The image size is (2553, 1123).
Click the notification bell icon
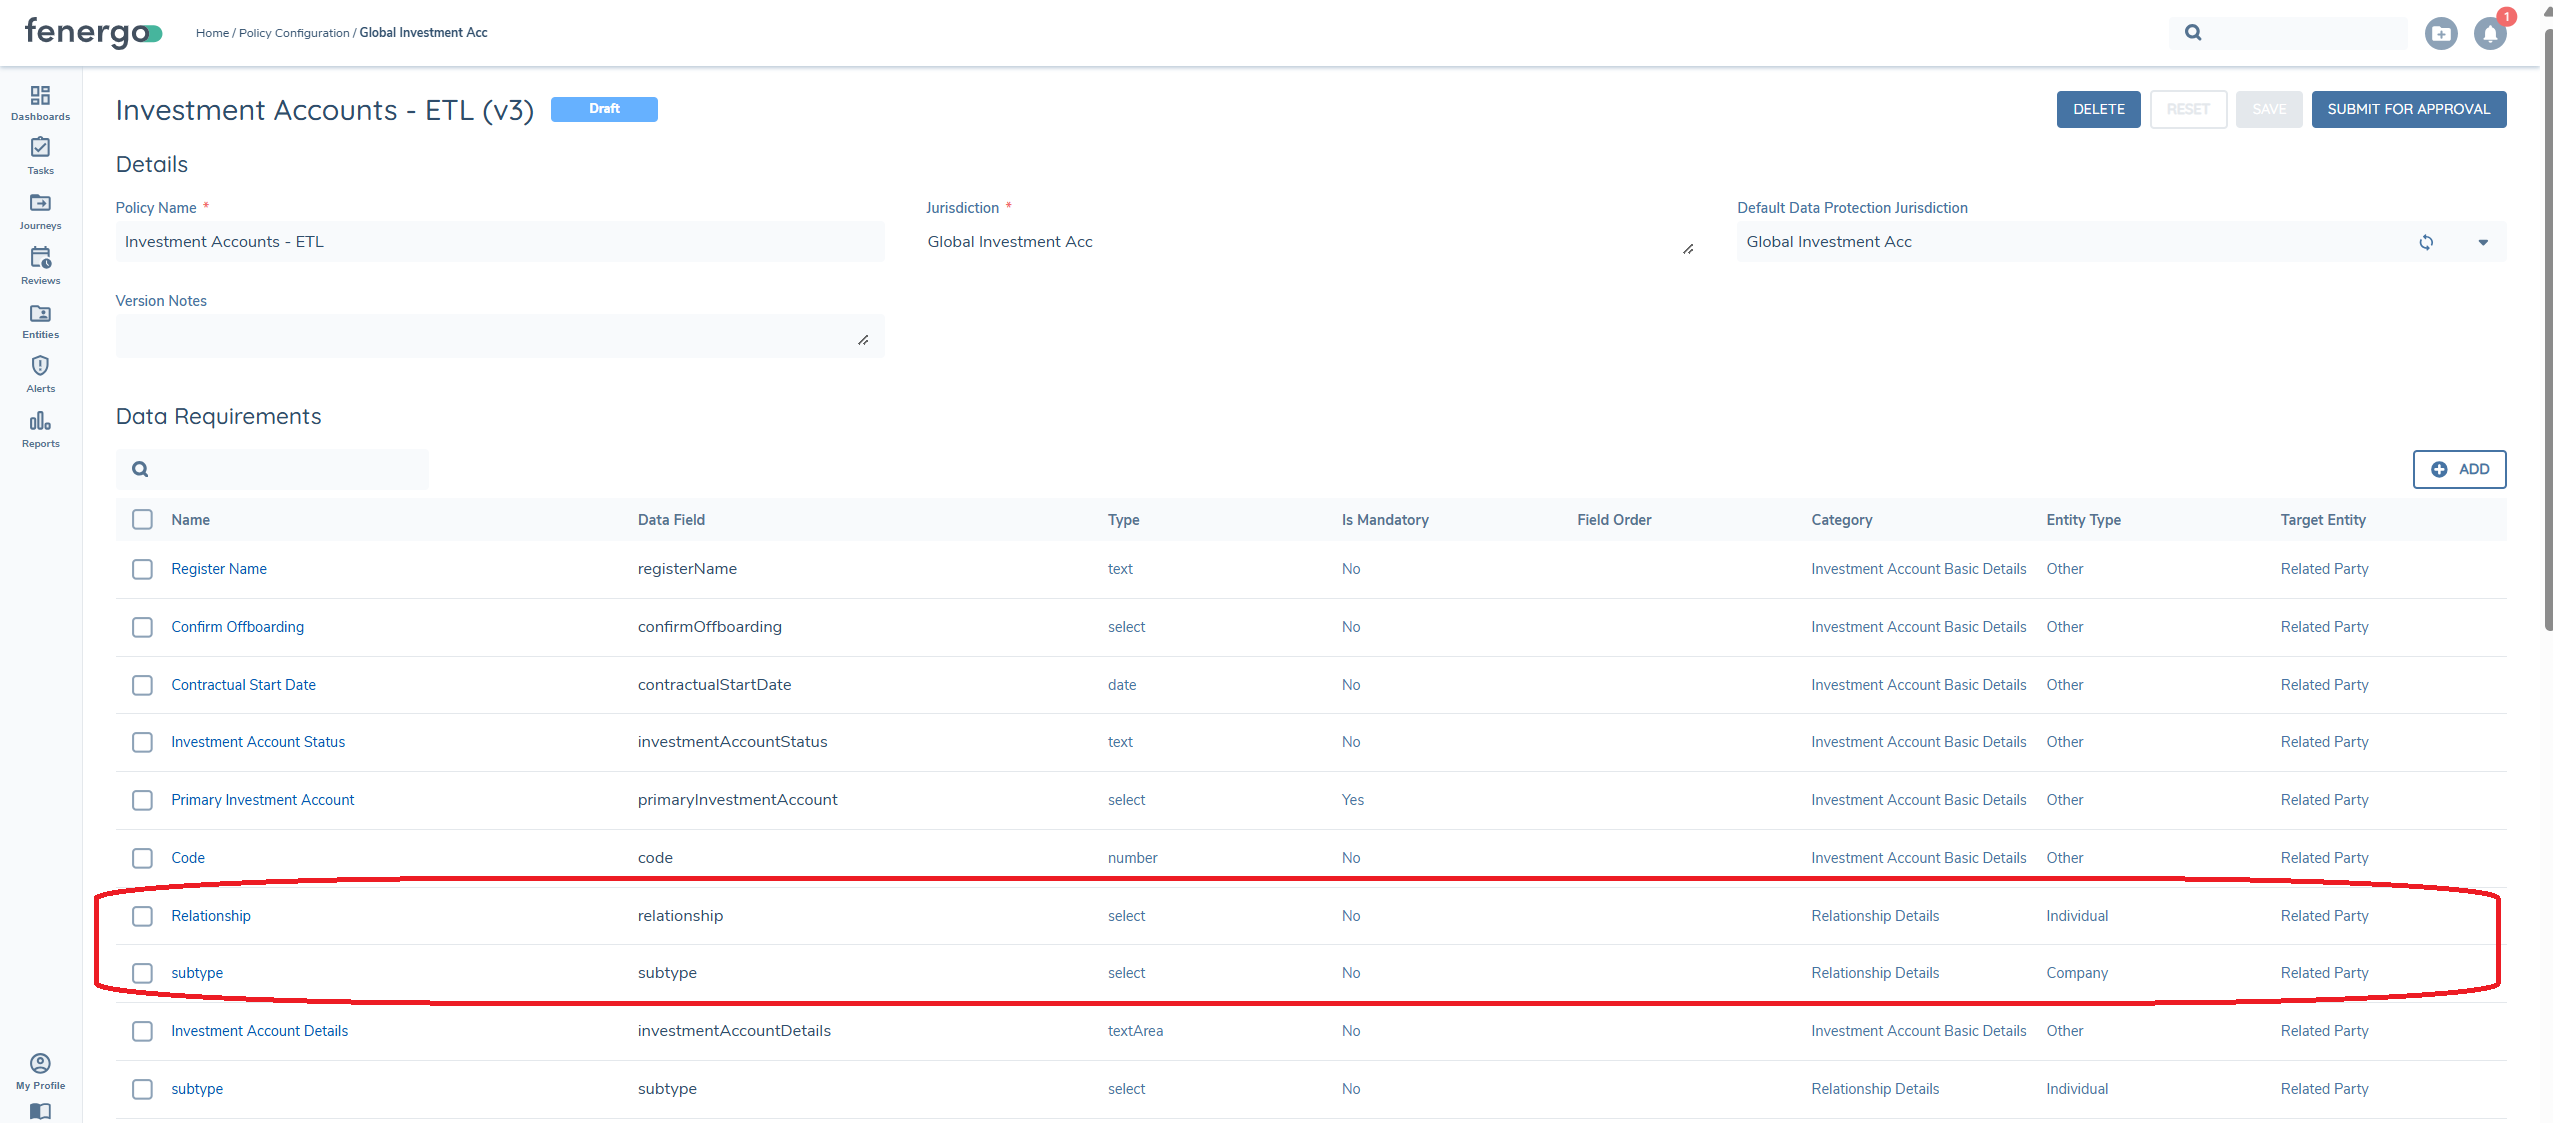[x=2489, y=34]
